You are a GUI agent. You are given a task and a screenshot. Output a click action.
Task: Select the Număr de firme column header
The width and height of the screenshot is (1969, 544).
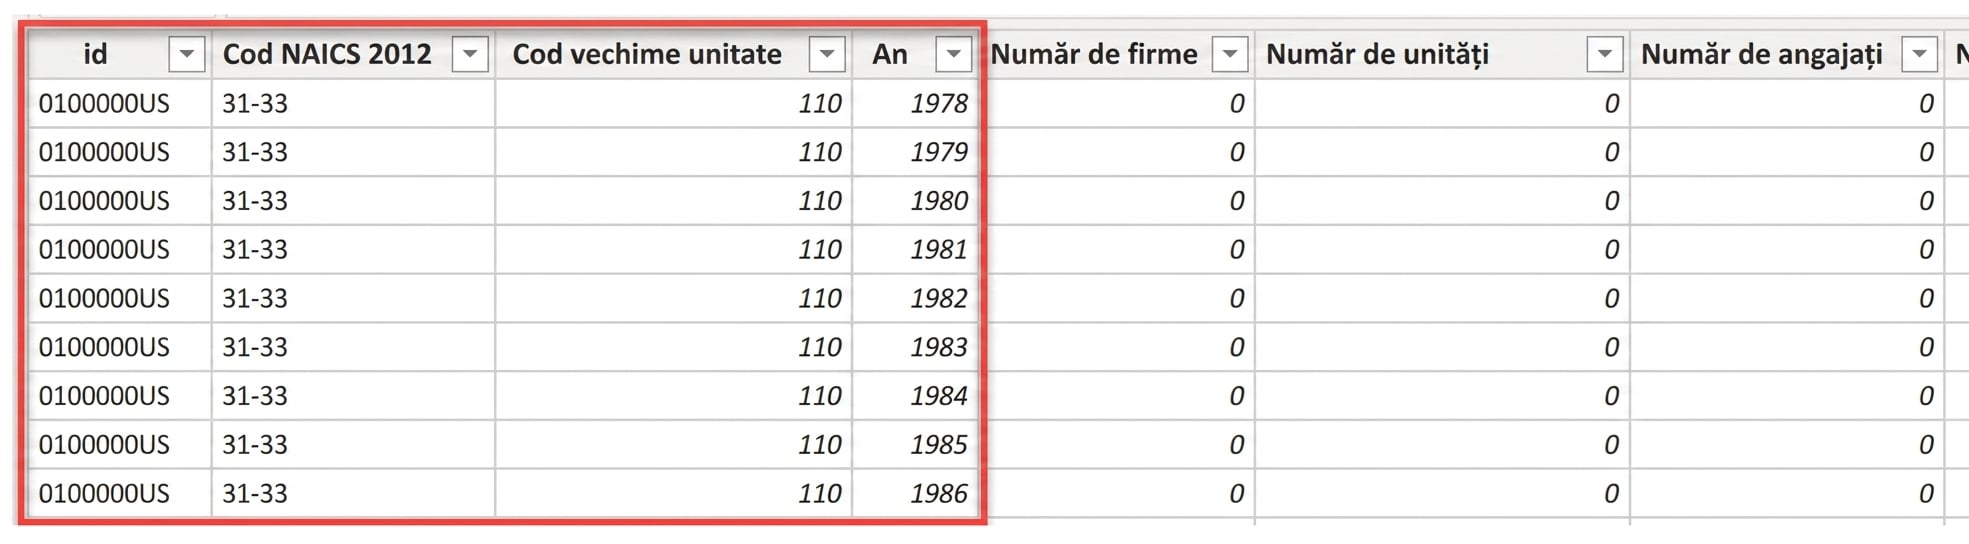point(1094,54)
